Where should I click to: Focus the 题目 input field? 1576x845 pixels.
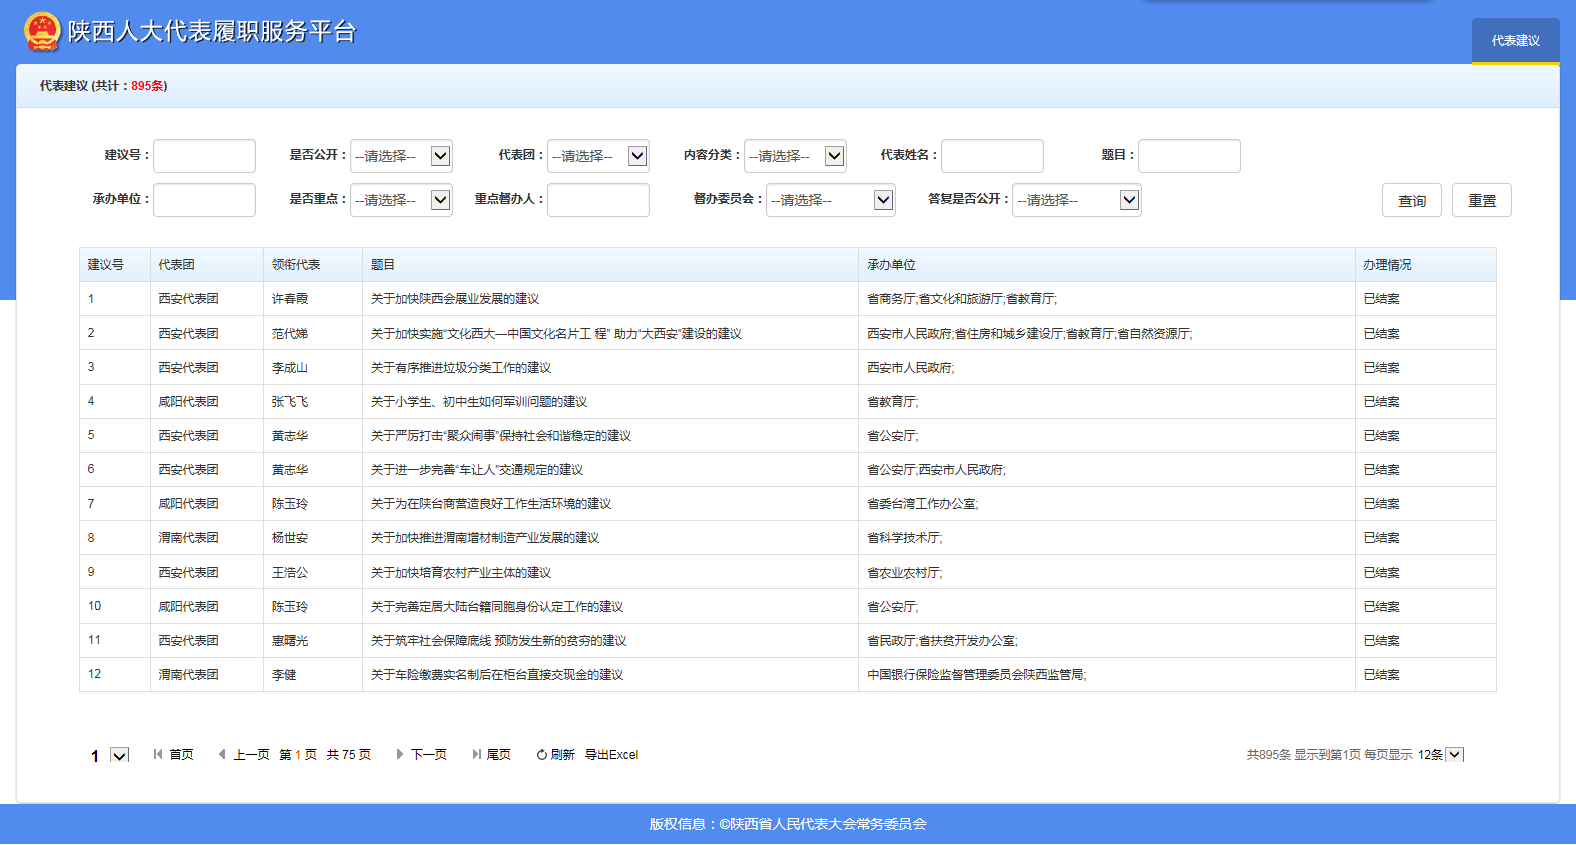(x=1189, y=156)
